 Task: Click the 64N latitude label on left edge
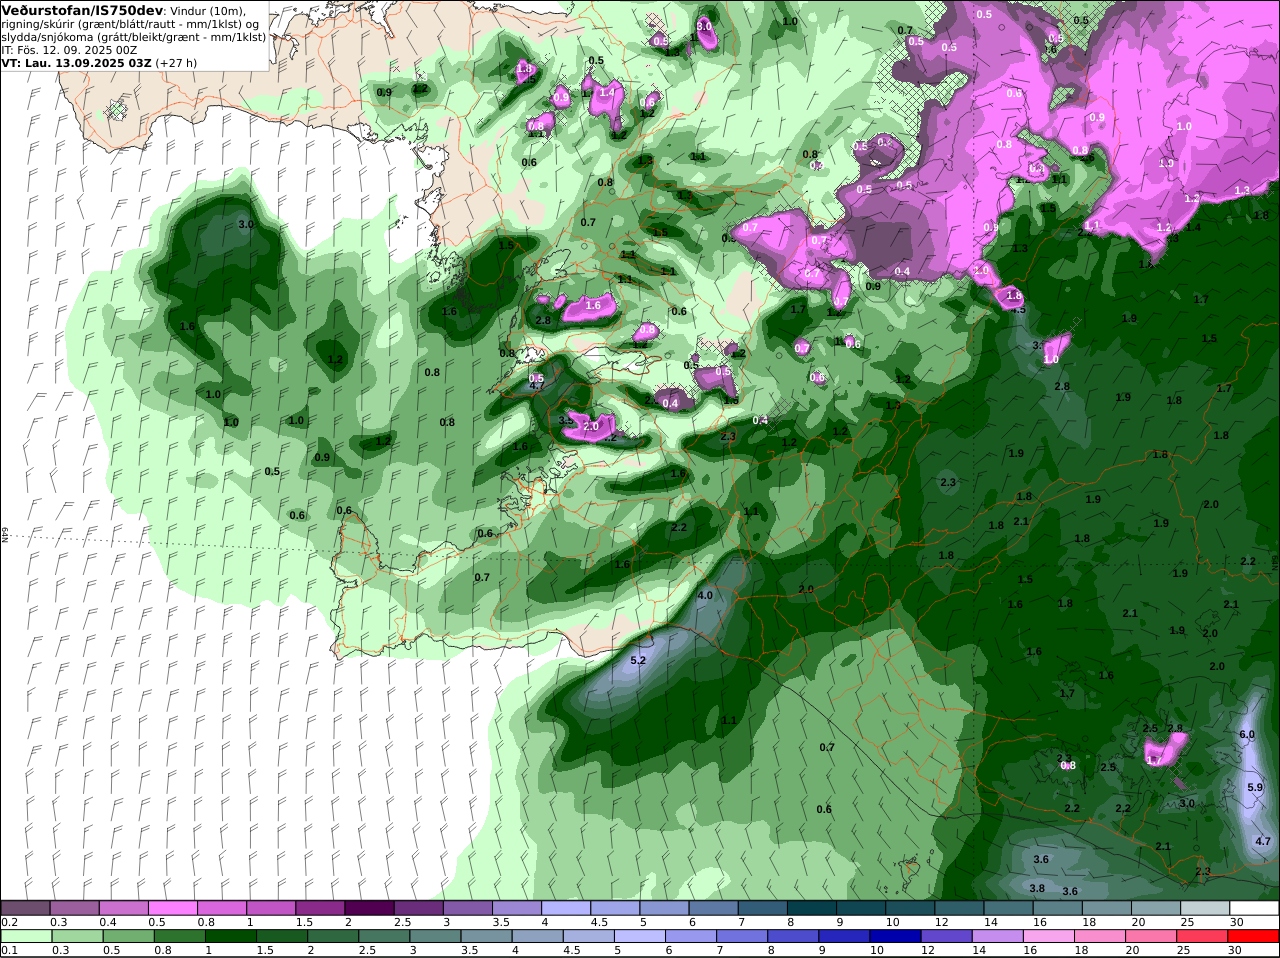4,535
